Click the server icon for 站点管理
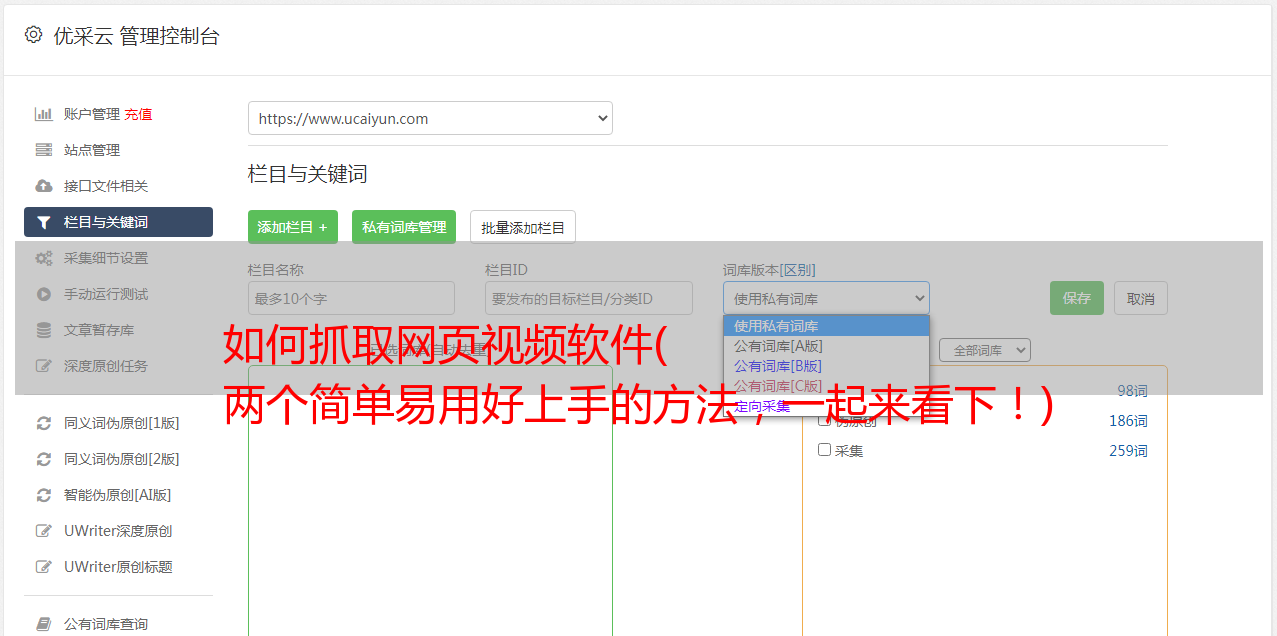 44,150
